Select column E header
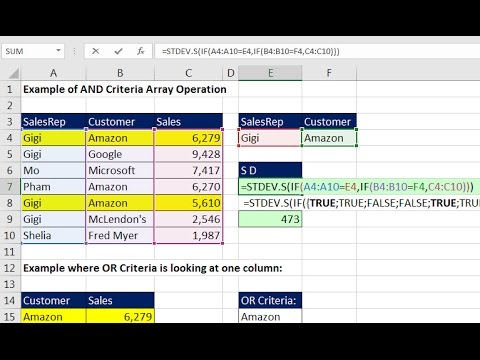This screenshot has width=480, height=360. (x=270, y=73)
